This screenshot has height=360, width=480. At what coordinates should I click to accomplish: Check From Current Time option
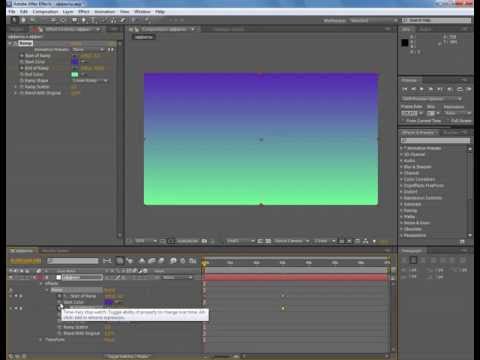(x=403, y=121)
